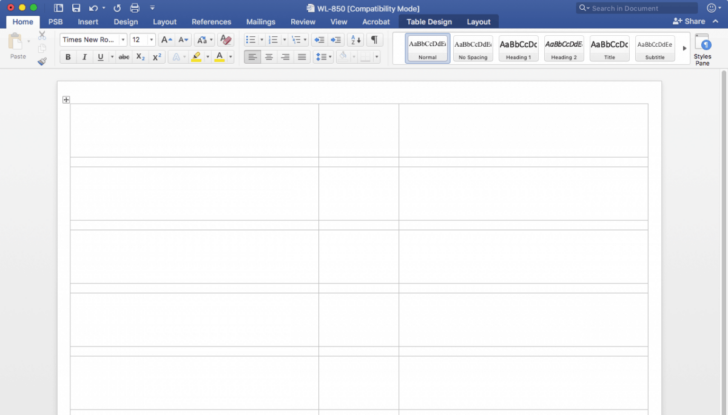Screen dimensions: 728x415
Task: Click the Bullets list icon
Action: [x=251, y=40]
